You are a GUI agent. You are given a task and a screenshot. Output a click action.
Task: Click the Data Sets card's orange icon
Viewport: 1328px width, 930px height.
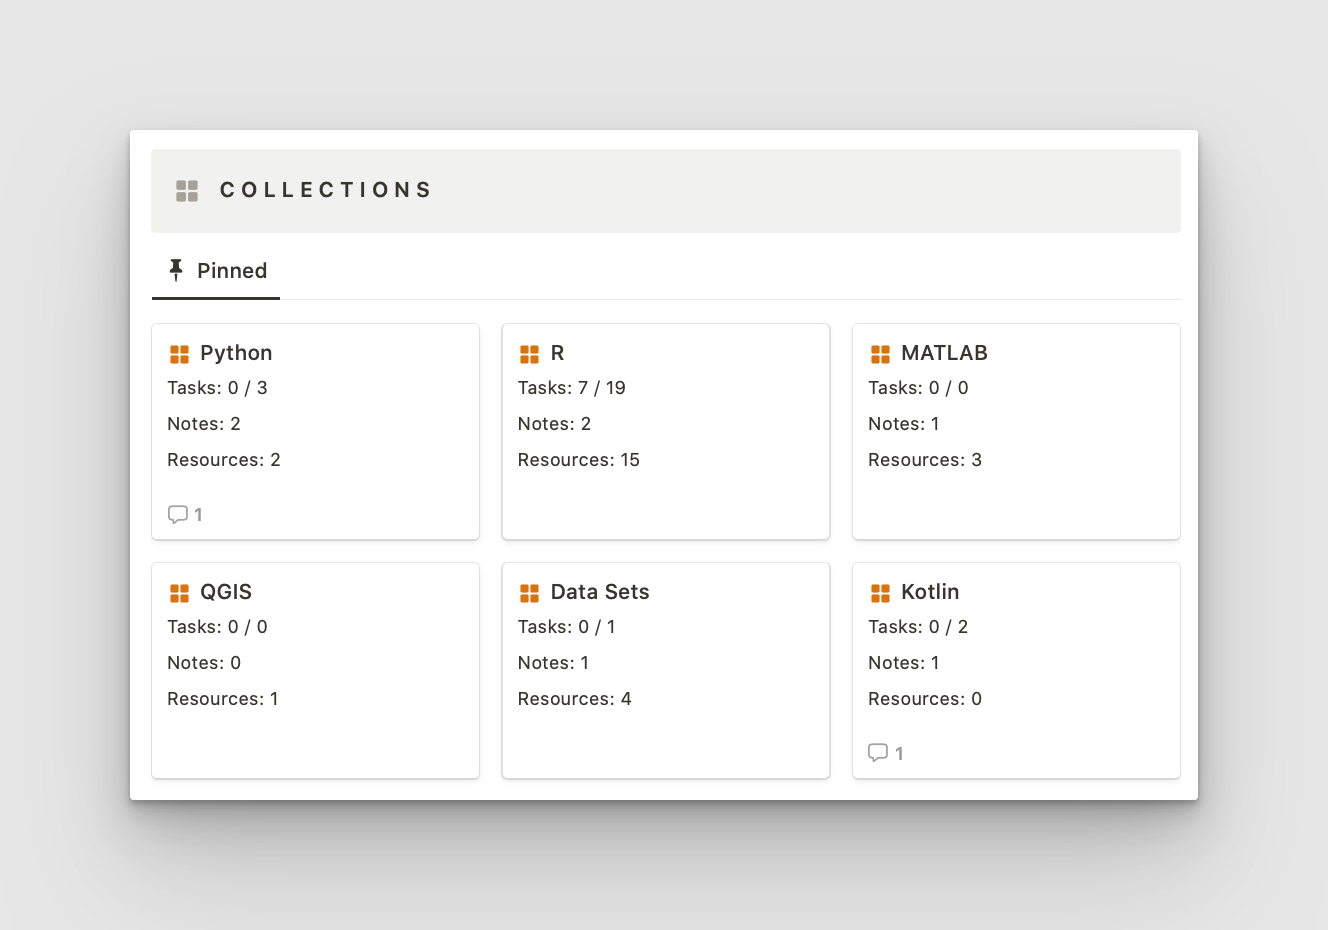pos(530,593)
